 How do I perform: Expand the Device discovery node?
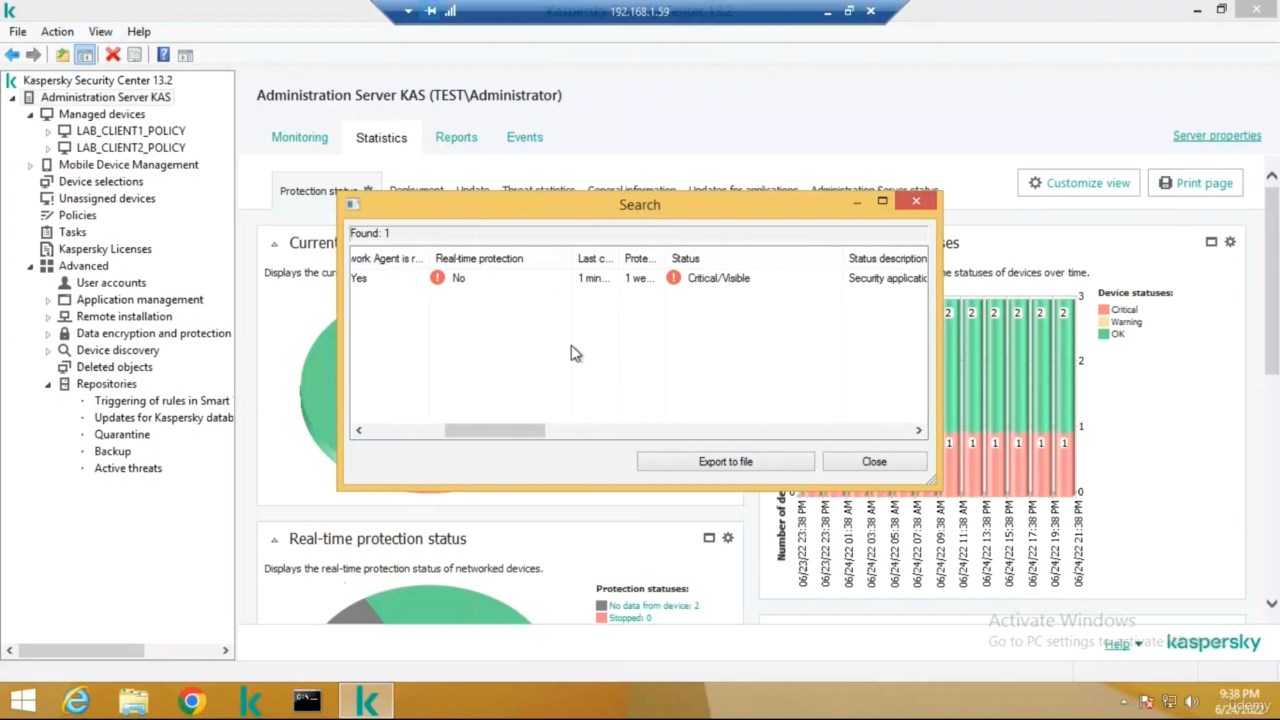click(48, 351)
